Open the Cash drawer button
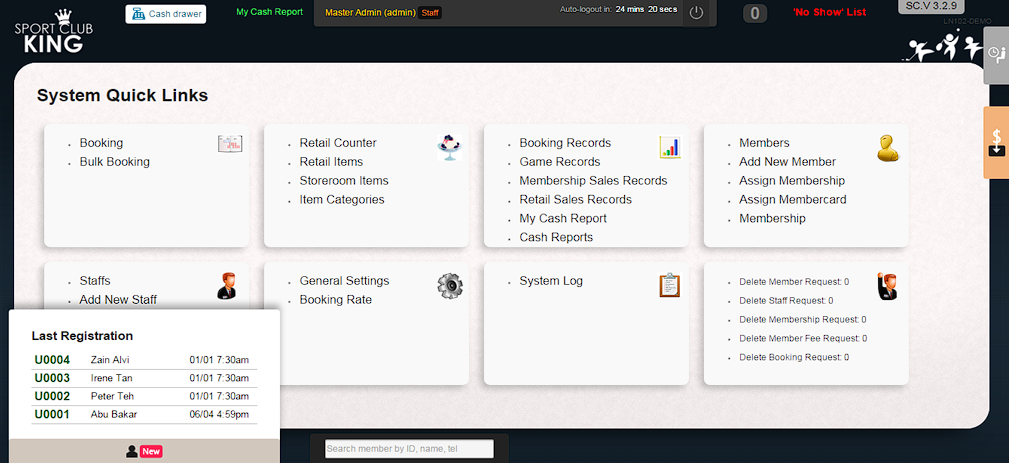Image resolution: width=1009 pixels, height=463 pixels. 166,14
